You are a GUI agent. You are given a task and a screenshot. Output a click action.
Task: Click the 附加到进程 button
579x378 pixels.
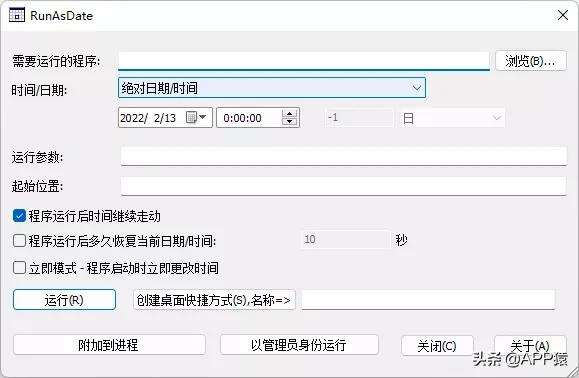[x=109, y=345]
